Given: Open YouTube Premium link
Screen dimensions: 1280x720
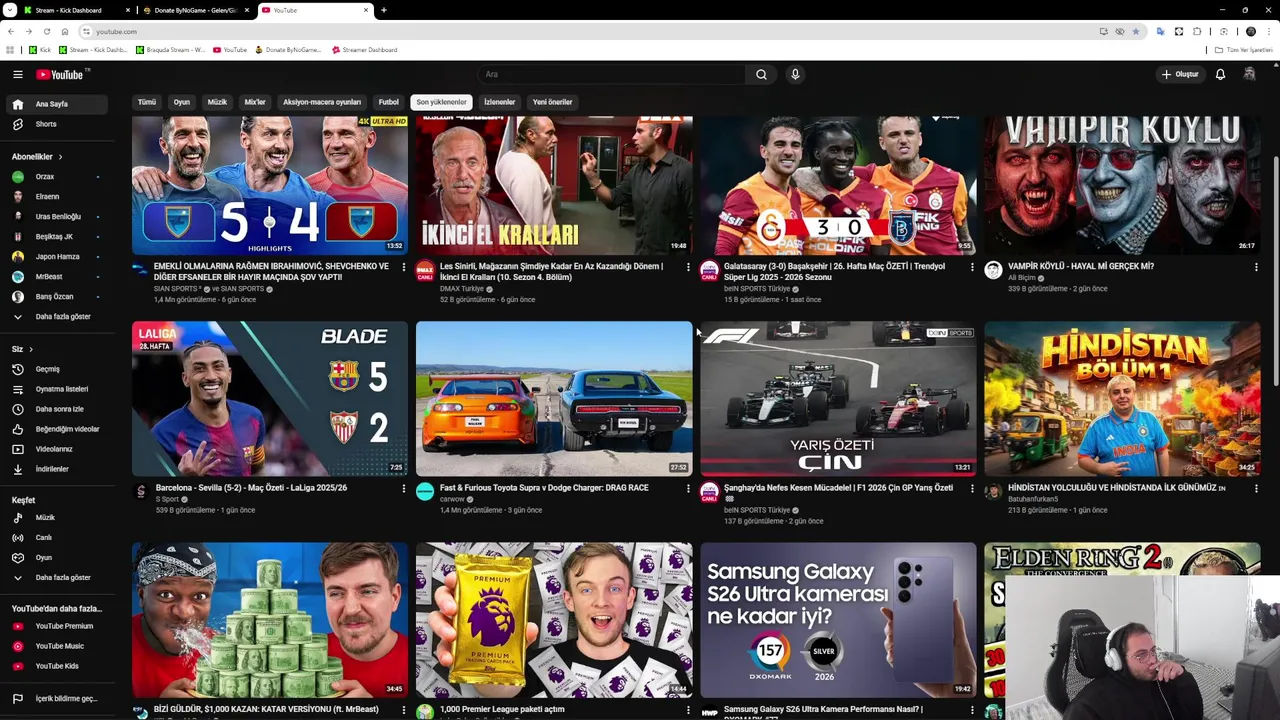Looking at the screenshot, I should 59,626.
